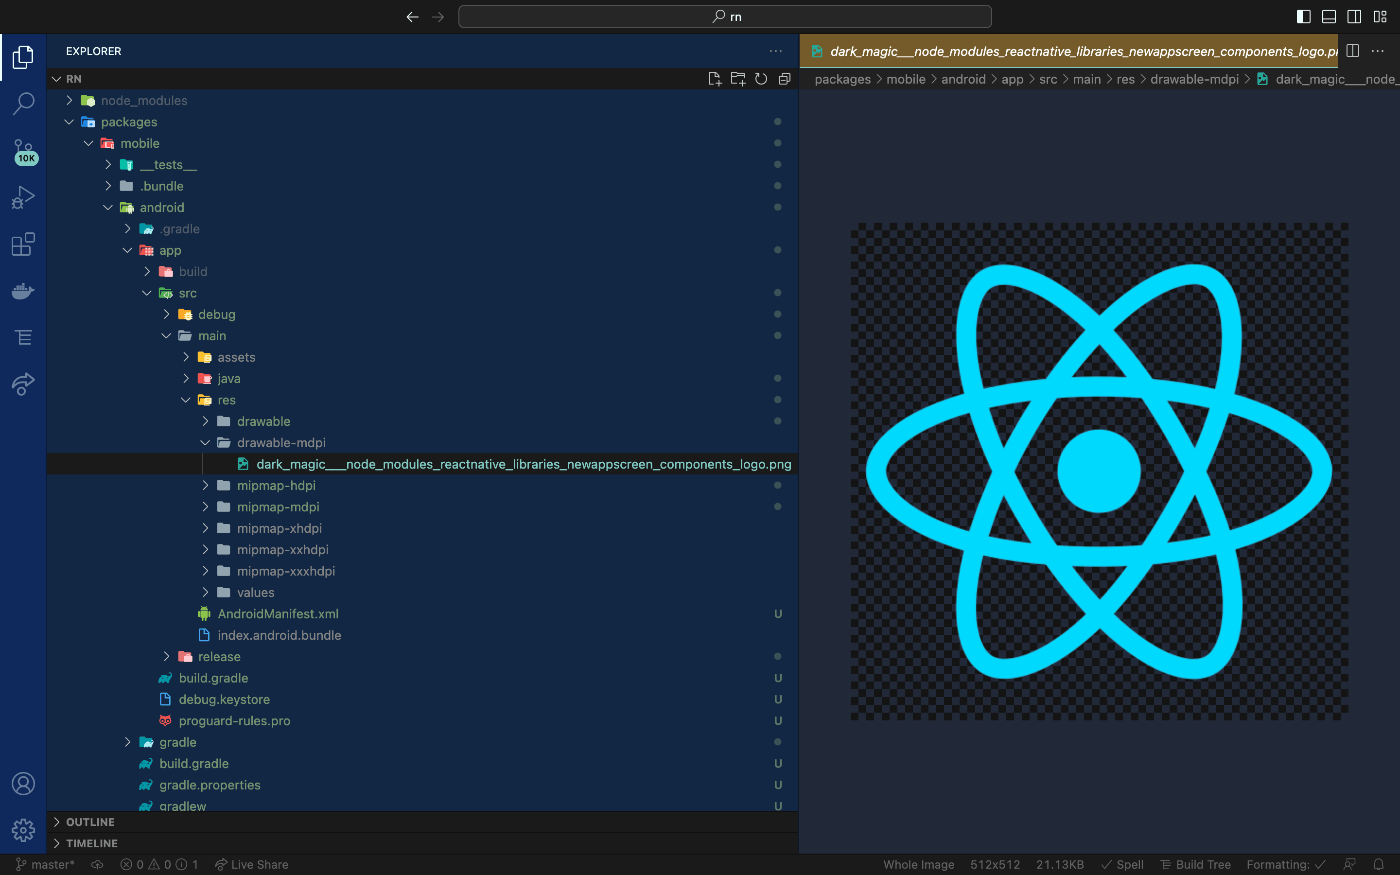Screen dimensions: 1400x875
Task: Click Build Tree in status bar
Action: [x=1195, y=865]
